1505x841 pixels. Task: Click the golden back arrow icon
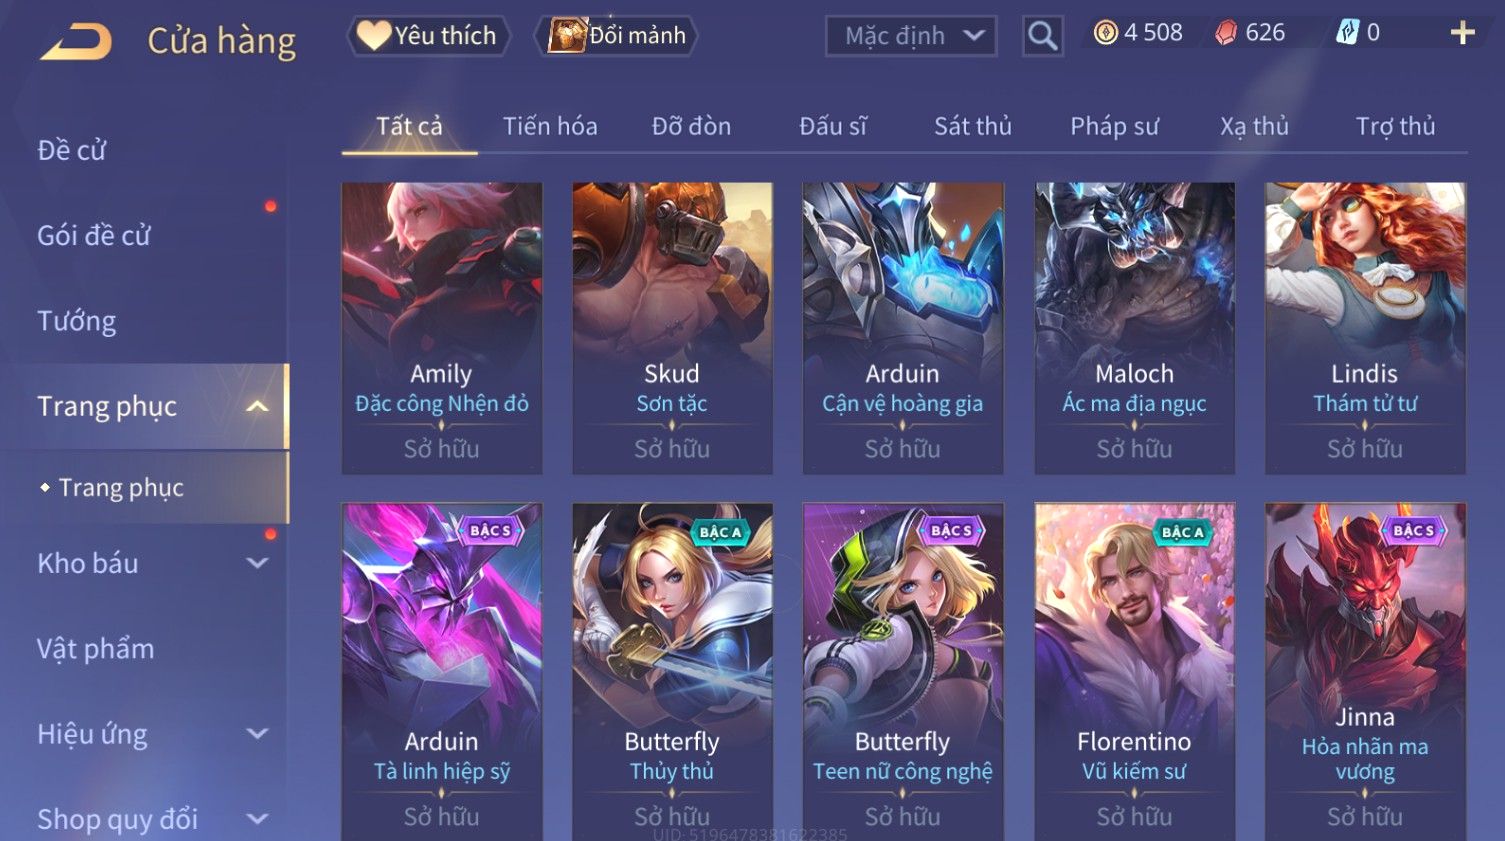click(x=77, y=41)
